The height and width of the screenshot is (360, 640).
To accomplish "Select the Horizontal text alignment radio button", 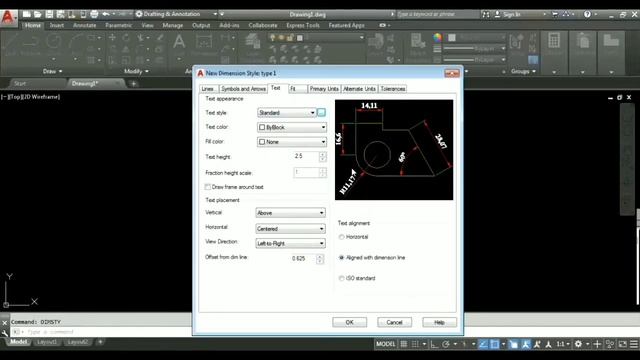I will (x=341, y=237).
